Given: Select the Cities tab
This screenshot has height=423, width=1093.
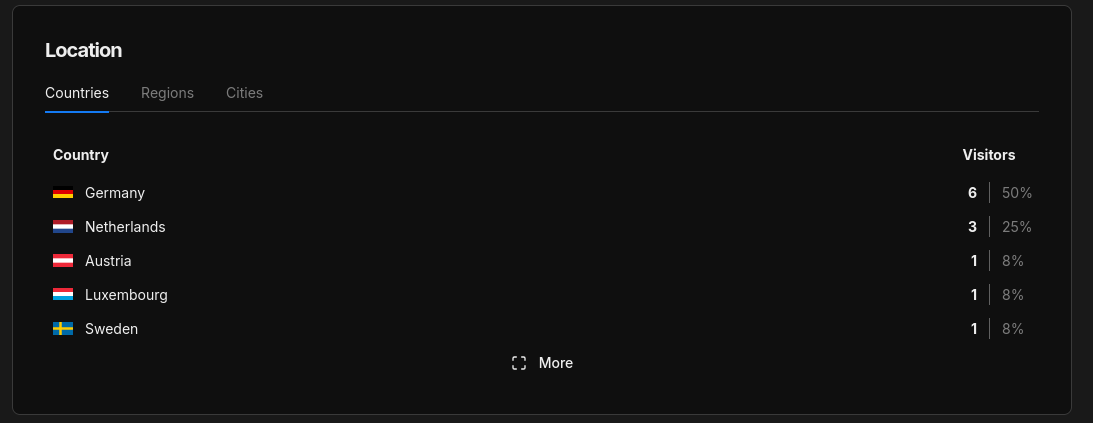Looking at the screenshot, I should [244, 93].
